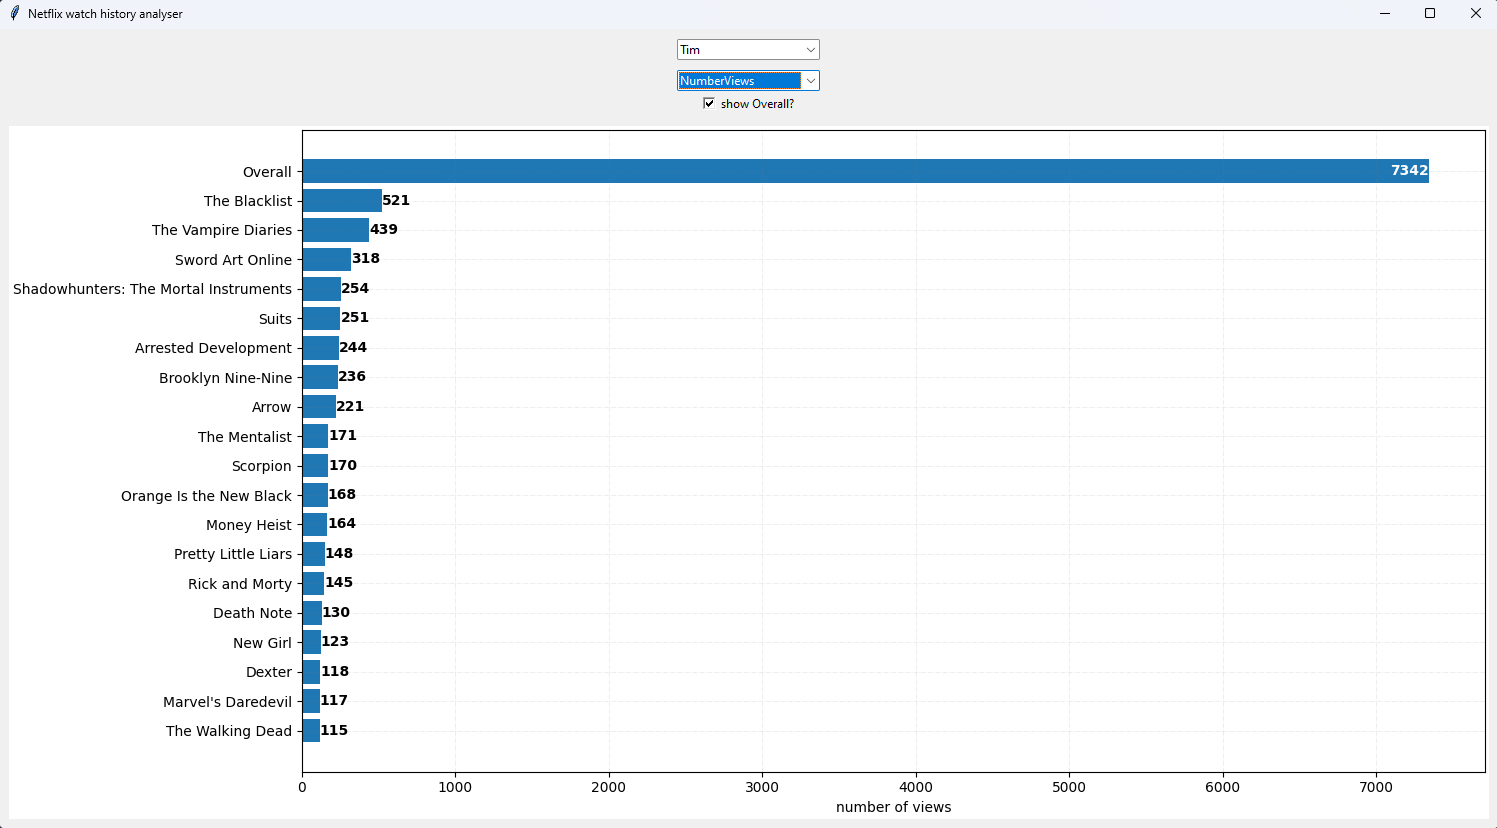Click the Orange Is the New Black label
The width and height of the screenshot is (1497, 828).
pos(206,496)
